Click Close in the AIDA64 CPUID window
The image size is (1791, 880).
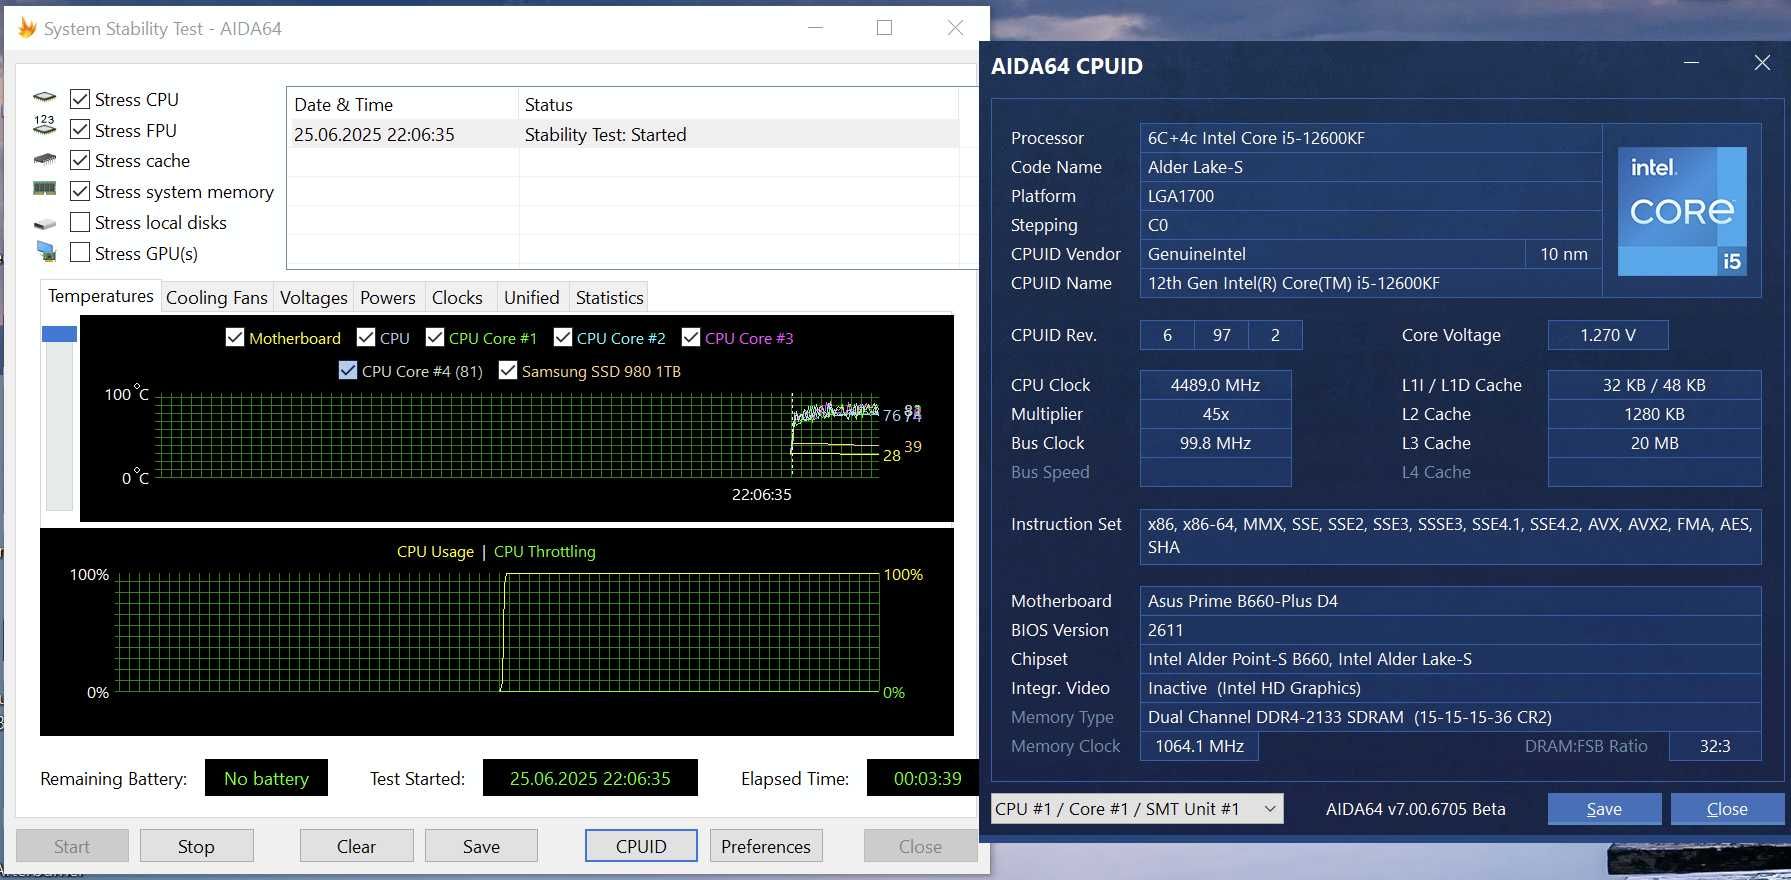pyautogui.click(x=1727, y=809)
